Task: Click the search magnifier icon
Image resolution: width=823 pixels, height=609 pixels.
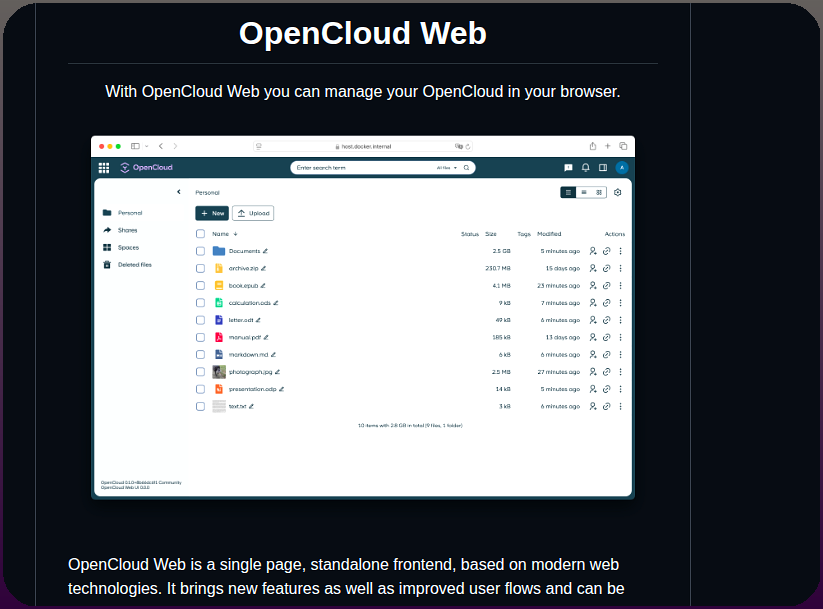Action: tap(466, 167)
